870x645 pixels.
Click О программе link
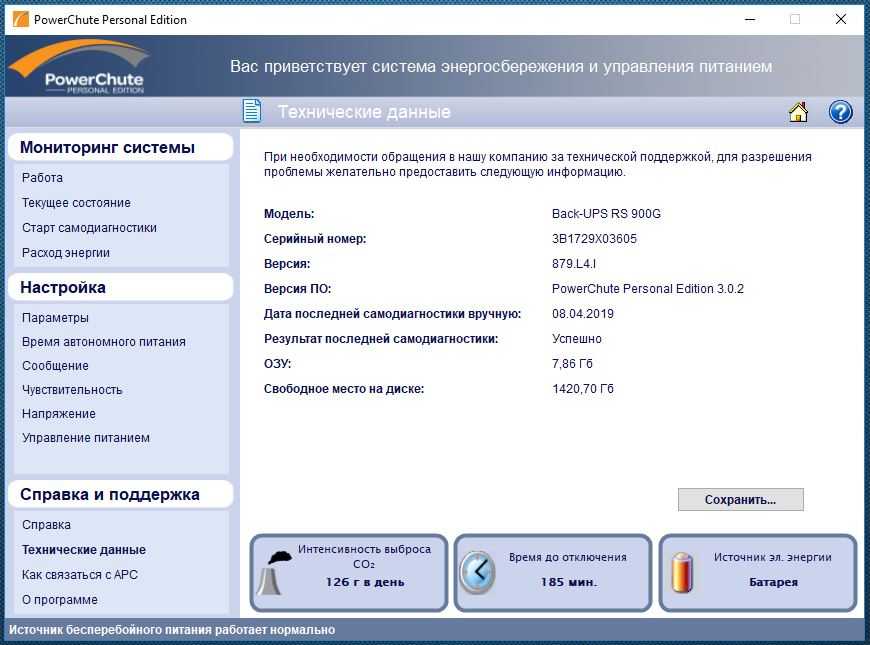[x=60, y=600]
